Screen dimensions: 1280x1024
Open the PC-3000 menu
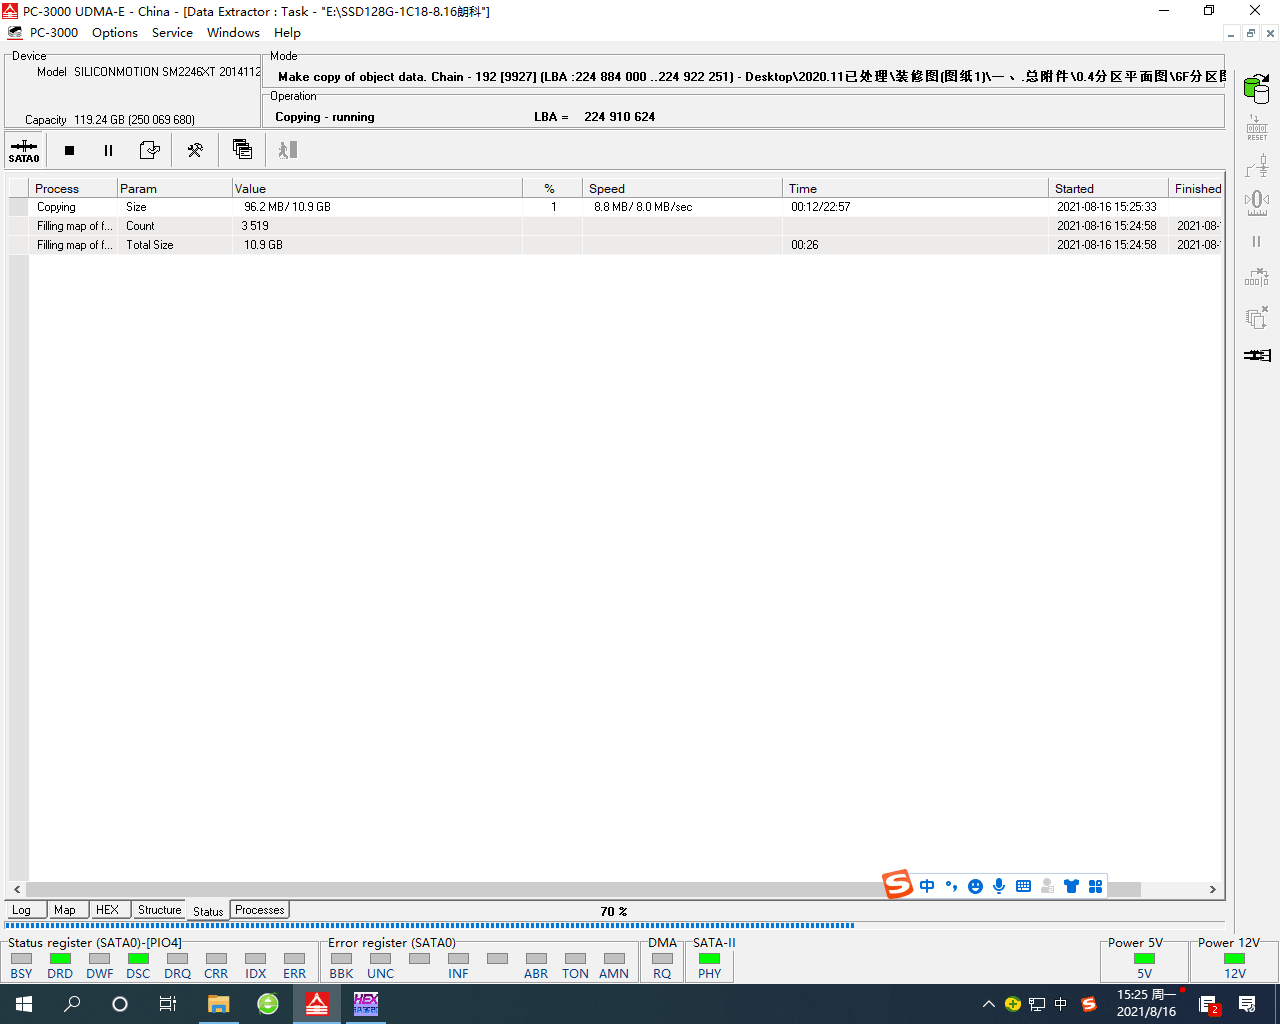tap(54, 33)
